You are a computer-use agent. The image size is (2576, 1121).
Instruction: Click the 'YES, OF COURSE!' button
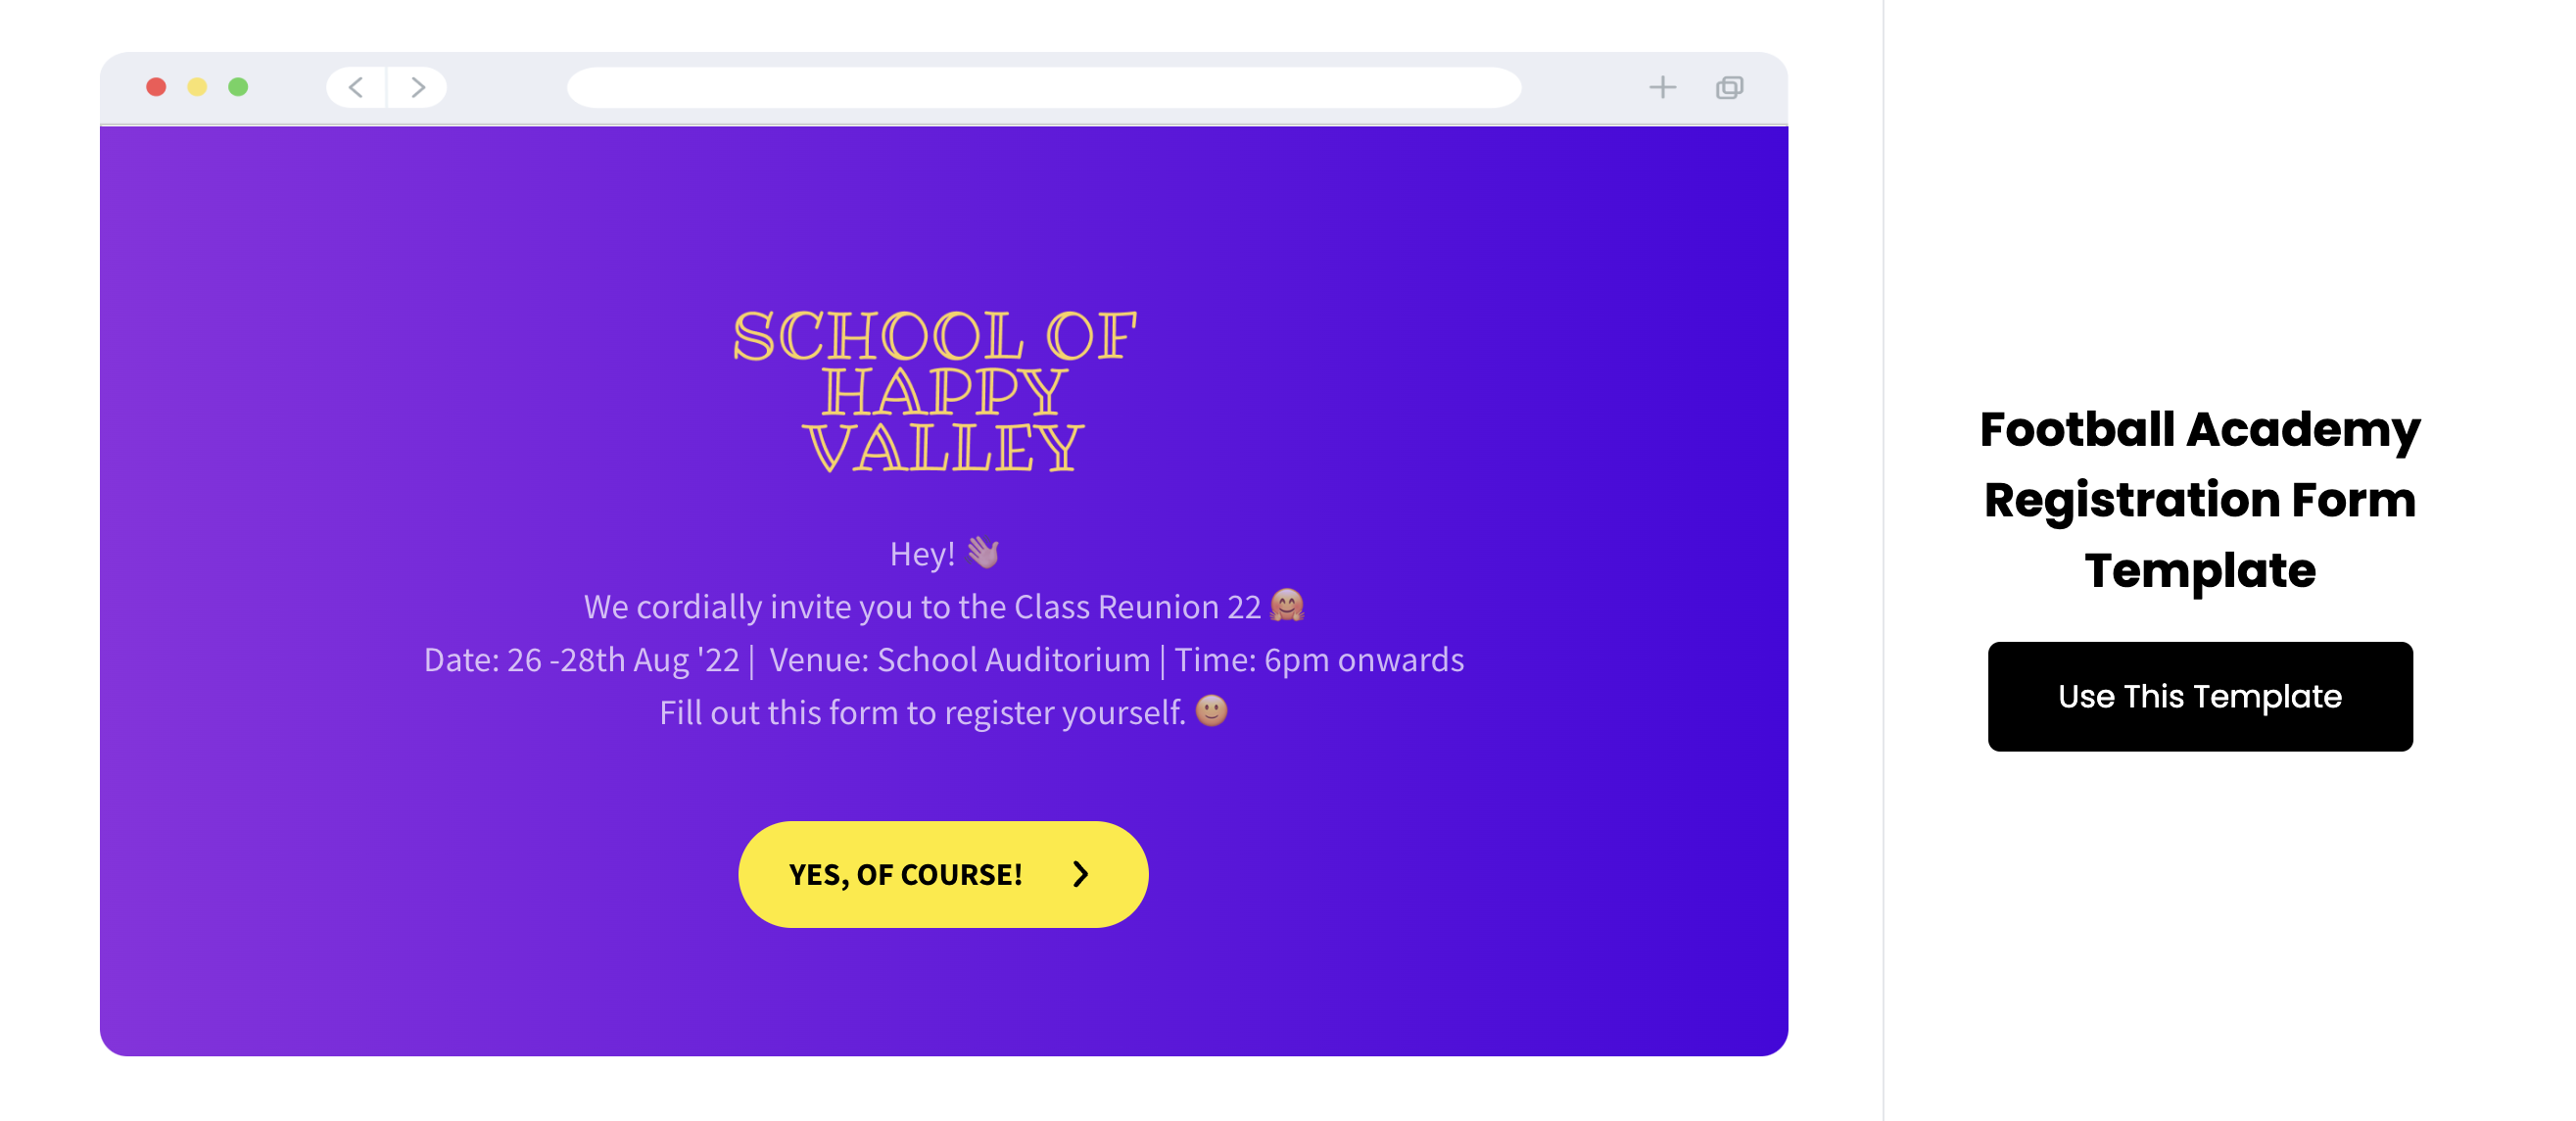click(x=943, y=874)
